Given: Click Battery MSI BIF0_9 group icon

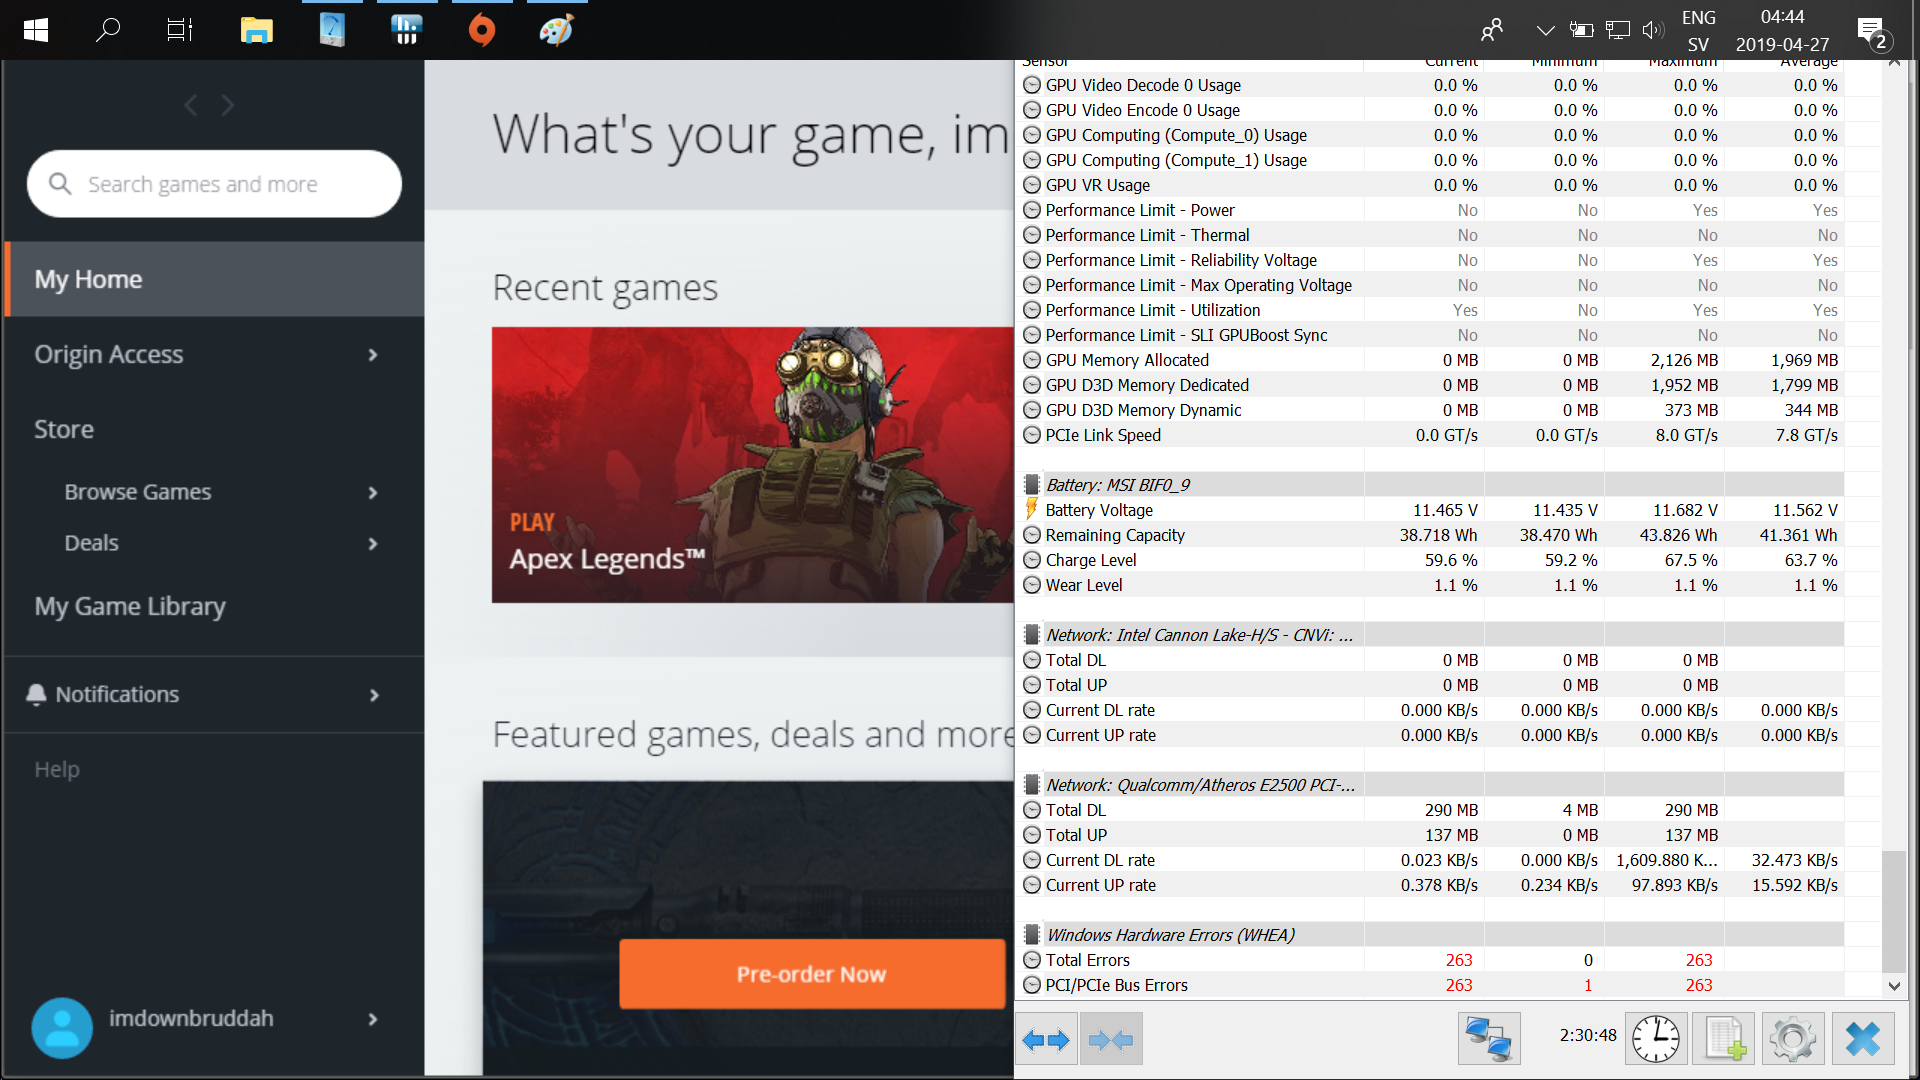Looking at the screenshot, I should (x=1032, y=485).
